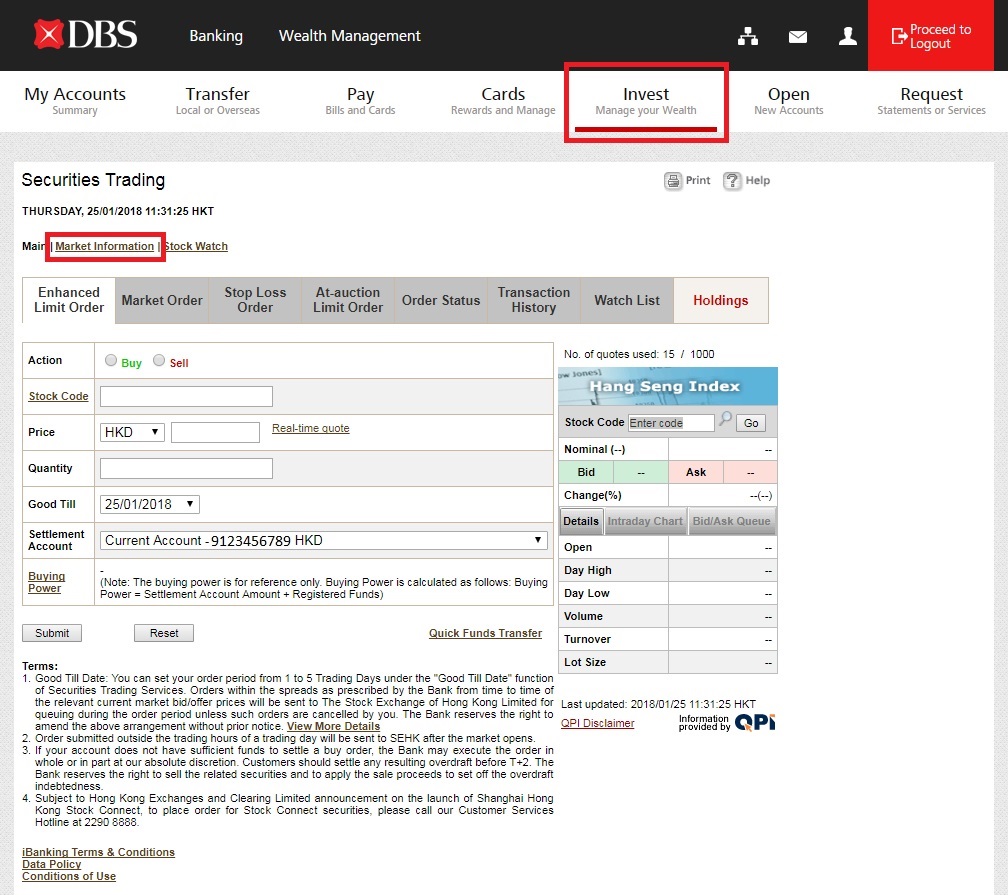Screen dimensions: 1008x895
Task: Select the Sell radio button
Action: pos(159,361)
